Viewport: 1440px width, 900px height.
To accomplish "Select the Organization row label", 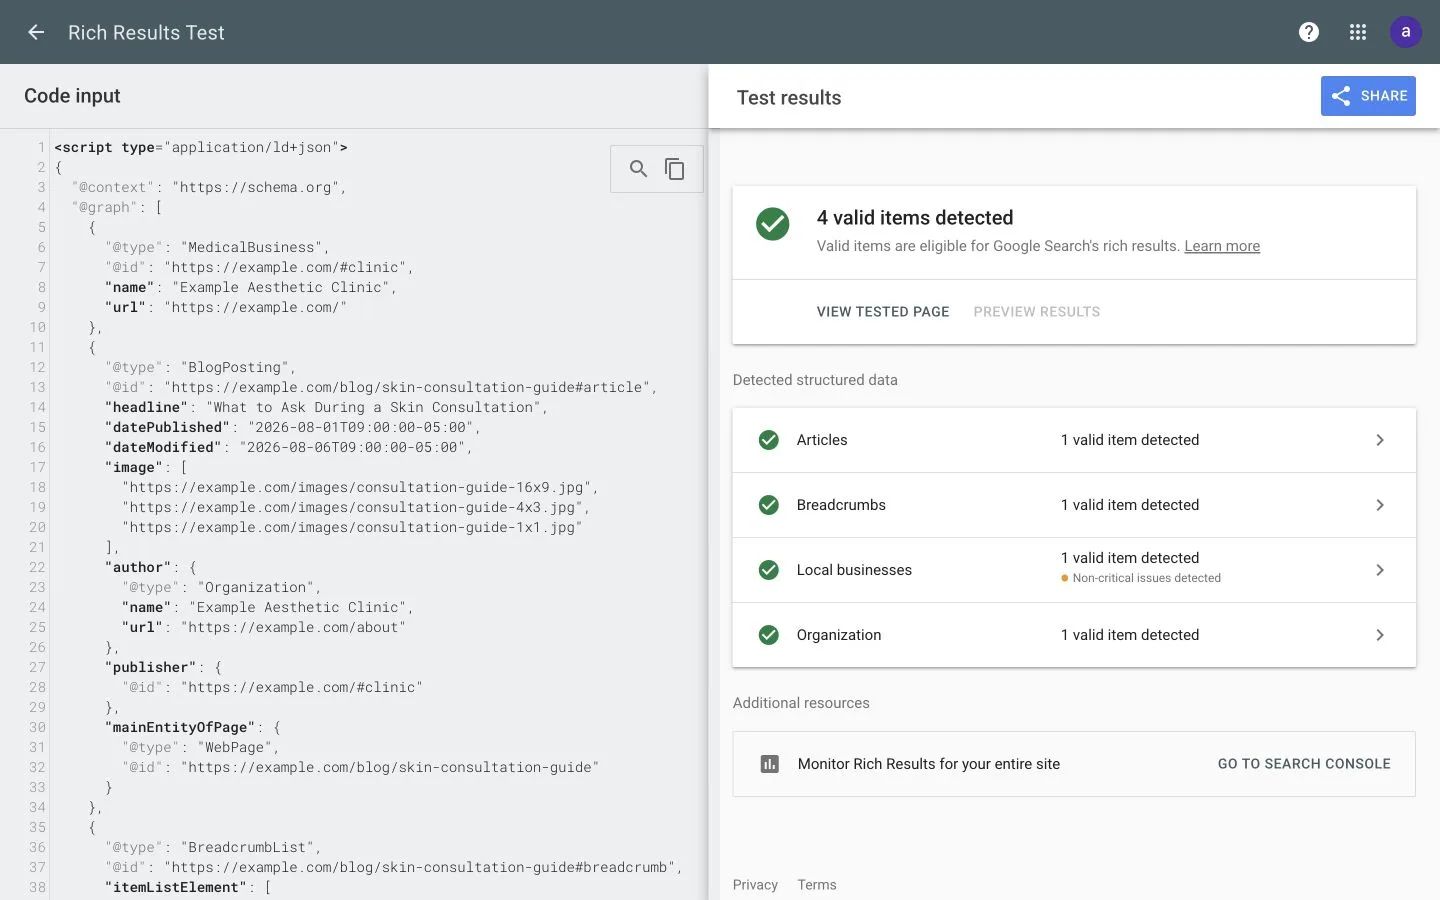I will (839, 635).
